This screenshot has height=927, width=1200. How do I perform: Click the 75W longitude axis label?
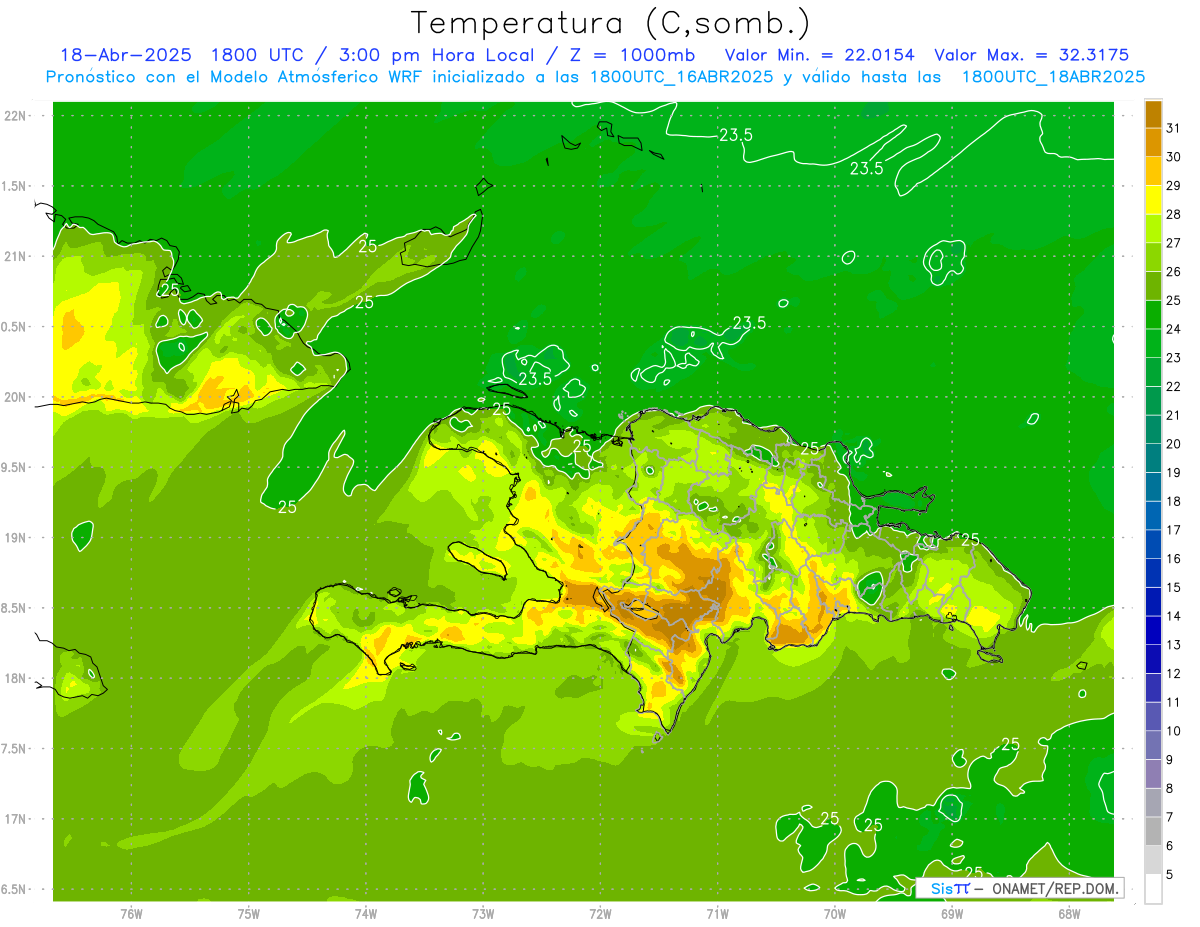point(248,914)
